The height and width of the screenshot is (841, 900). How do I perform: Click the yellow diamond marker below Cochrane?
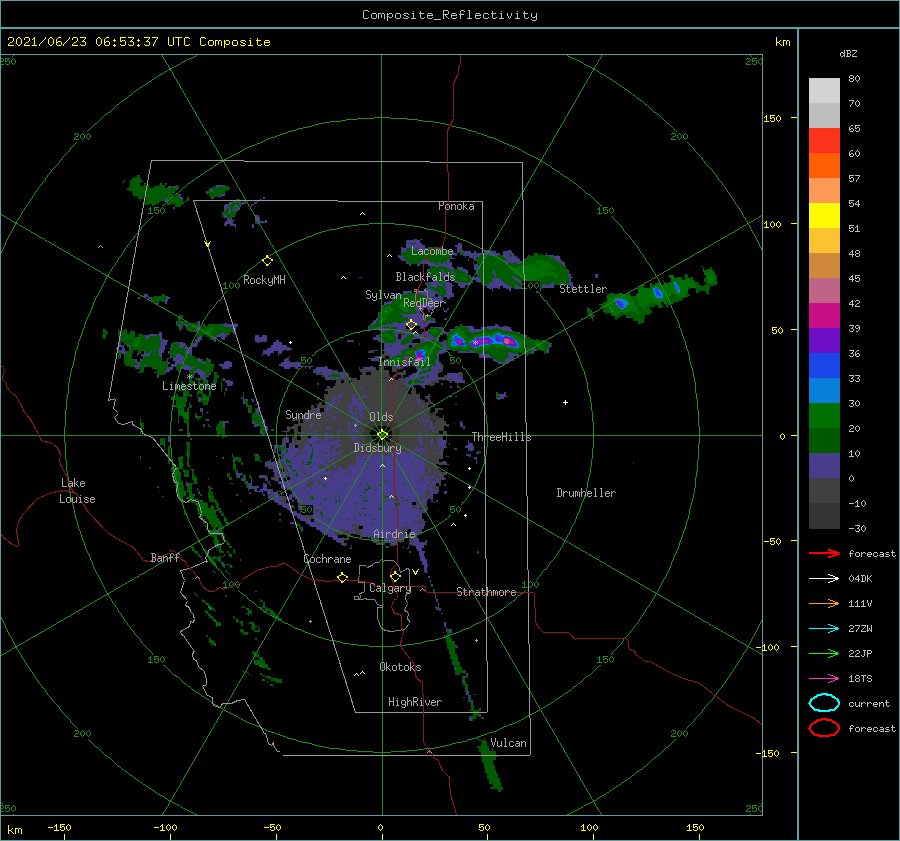342,577
